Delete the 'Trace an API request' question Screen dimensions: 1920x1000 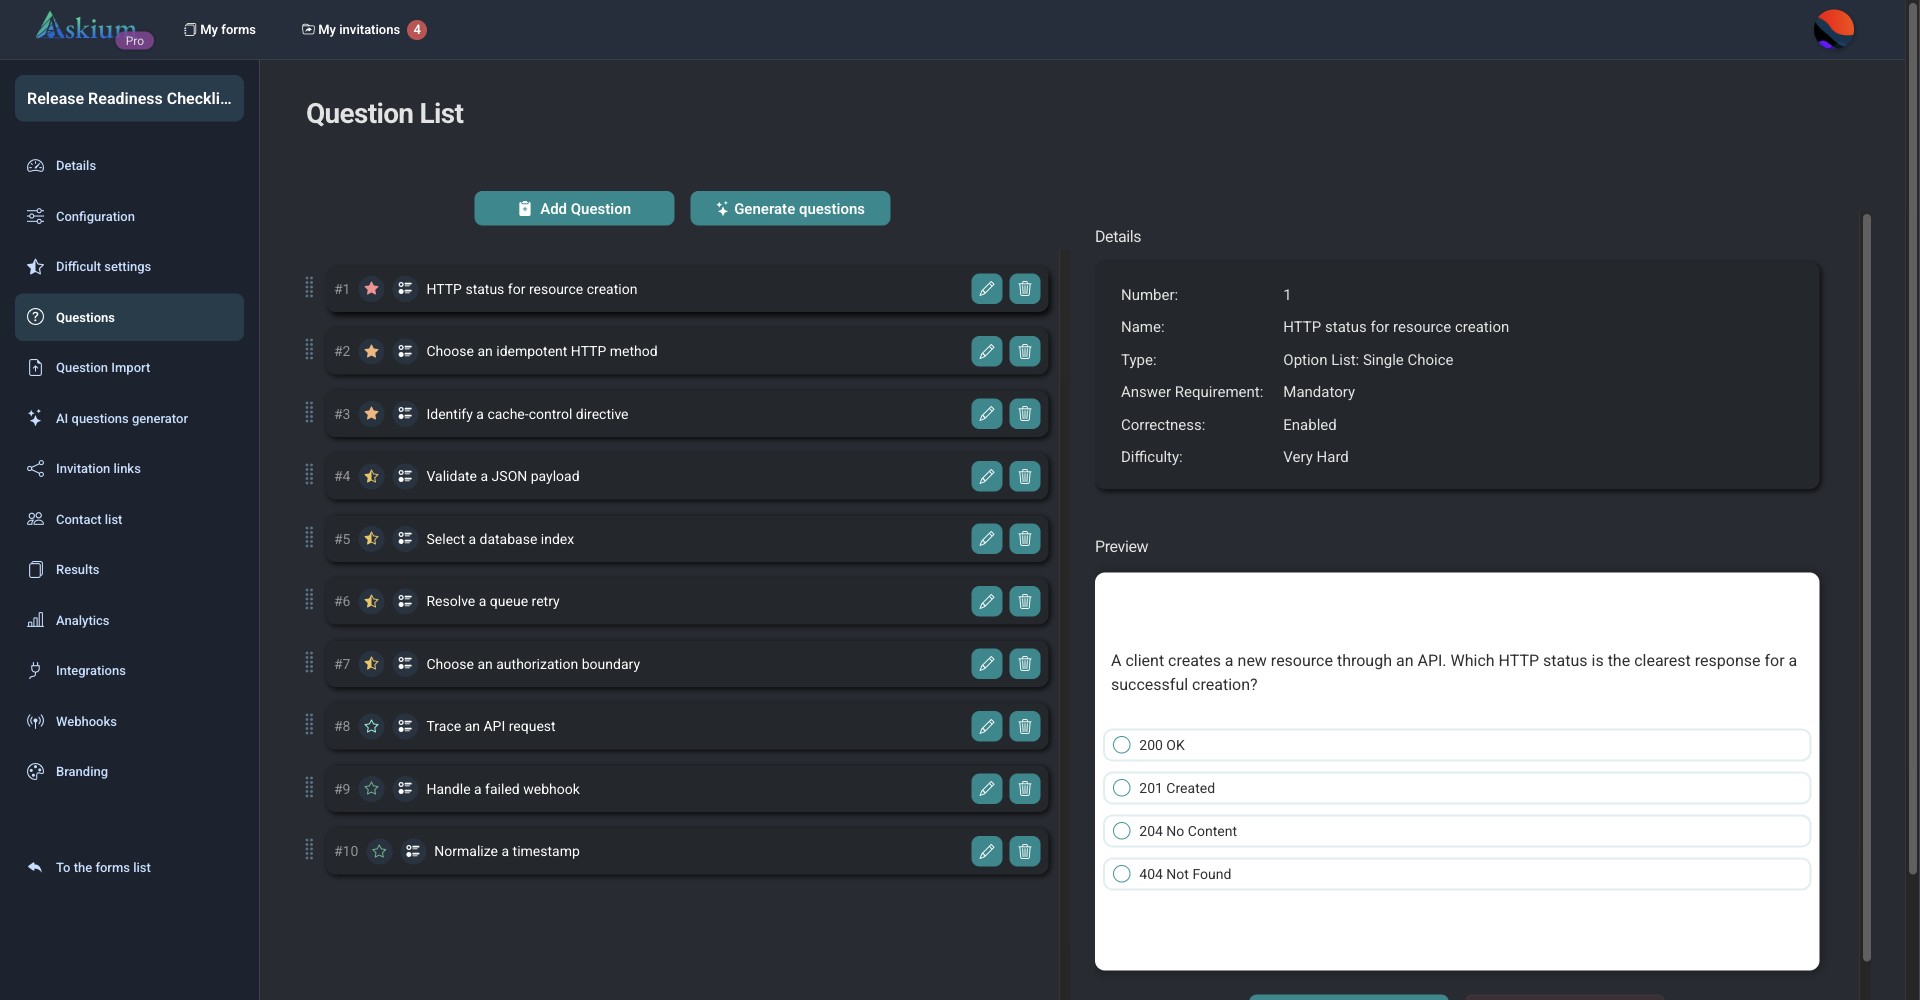1024,726
